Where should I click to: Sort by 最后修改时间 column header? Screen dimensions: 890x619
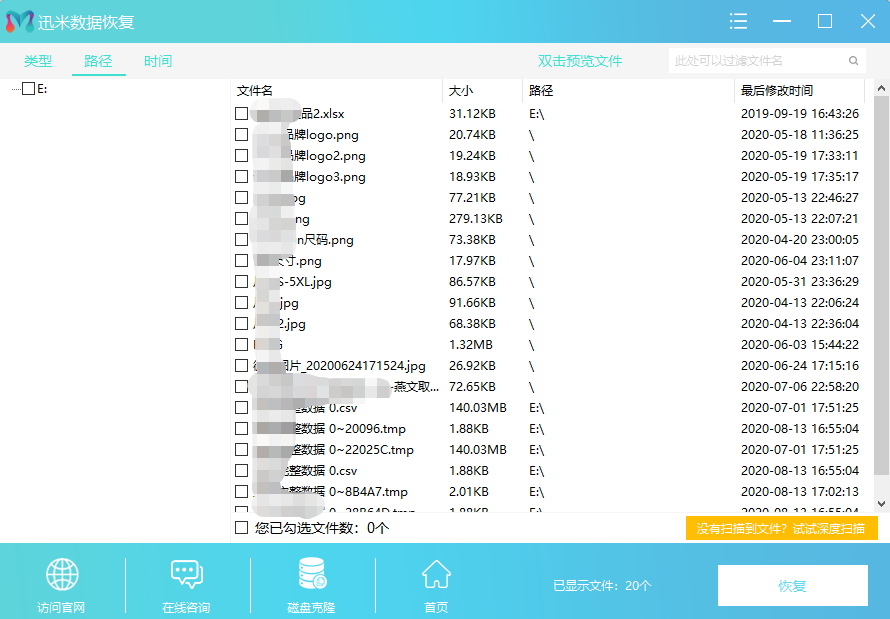(x=776, y=91)
